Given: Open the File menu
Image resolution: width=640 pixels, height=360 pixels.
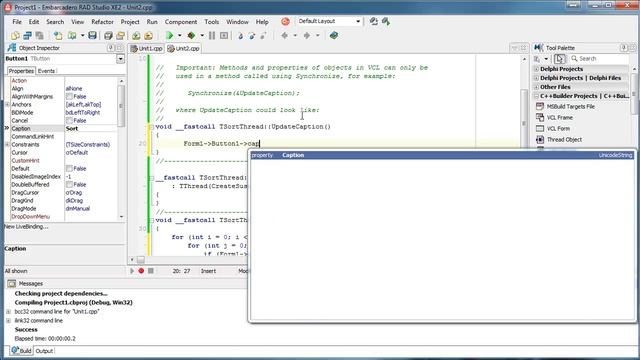Looking at the screenshot, I should click(17, 22).
